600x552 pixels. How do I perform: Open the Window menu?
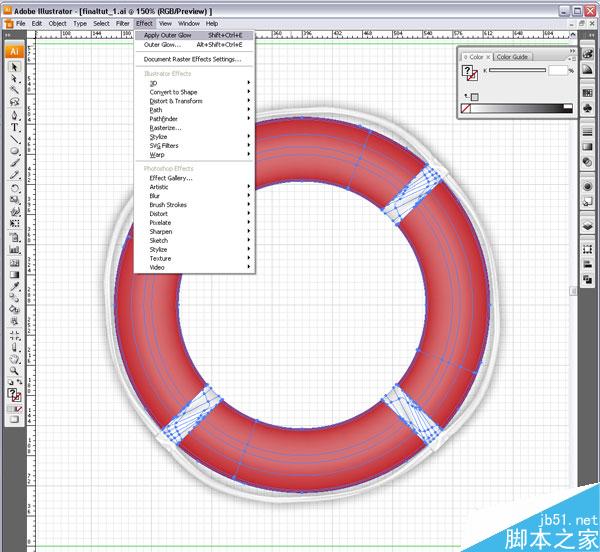[189, 23]
